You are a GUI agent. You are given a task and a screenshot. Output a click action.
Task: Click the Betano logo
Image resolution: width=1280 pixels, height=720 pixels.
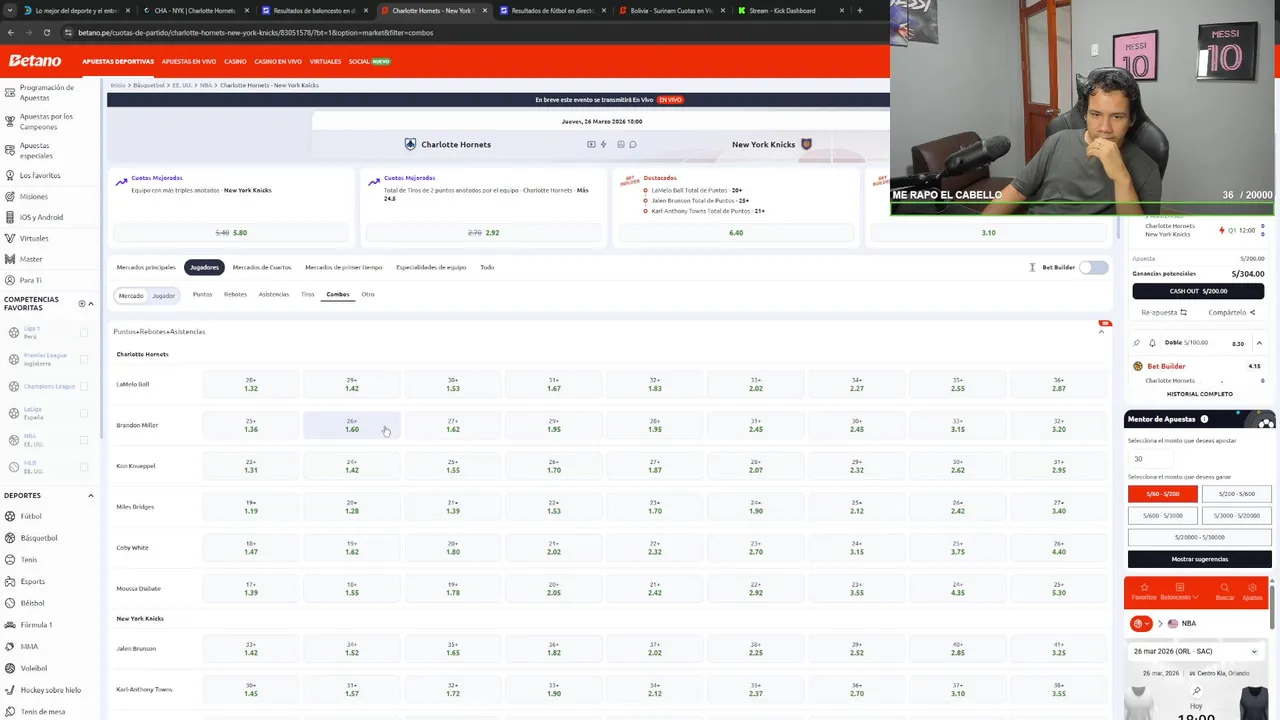tap(35, 61)
